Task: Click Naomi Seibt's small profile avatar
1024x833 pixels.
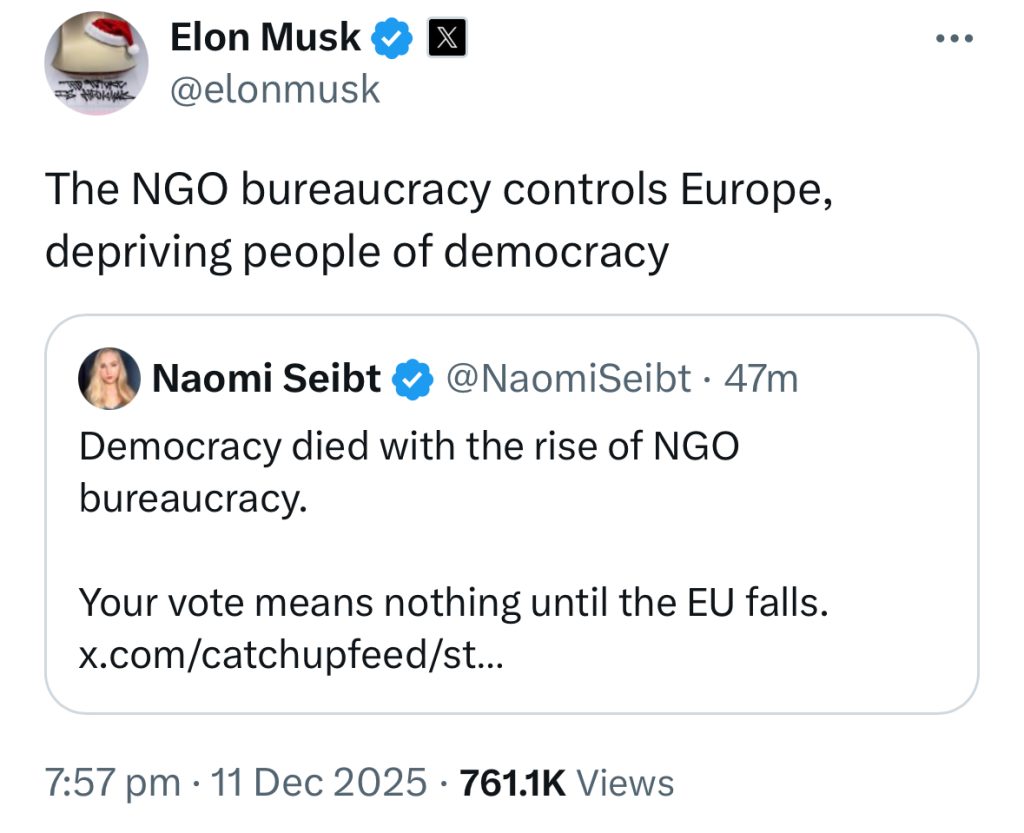Action: pos(109,379)
